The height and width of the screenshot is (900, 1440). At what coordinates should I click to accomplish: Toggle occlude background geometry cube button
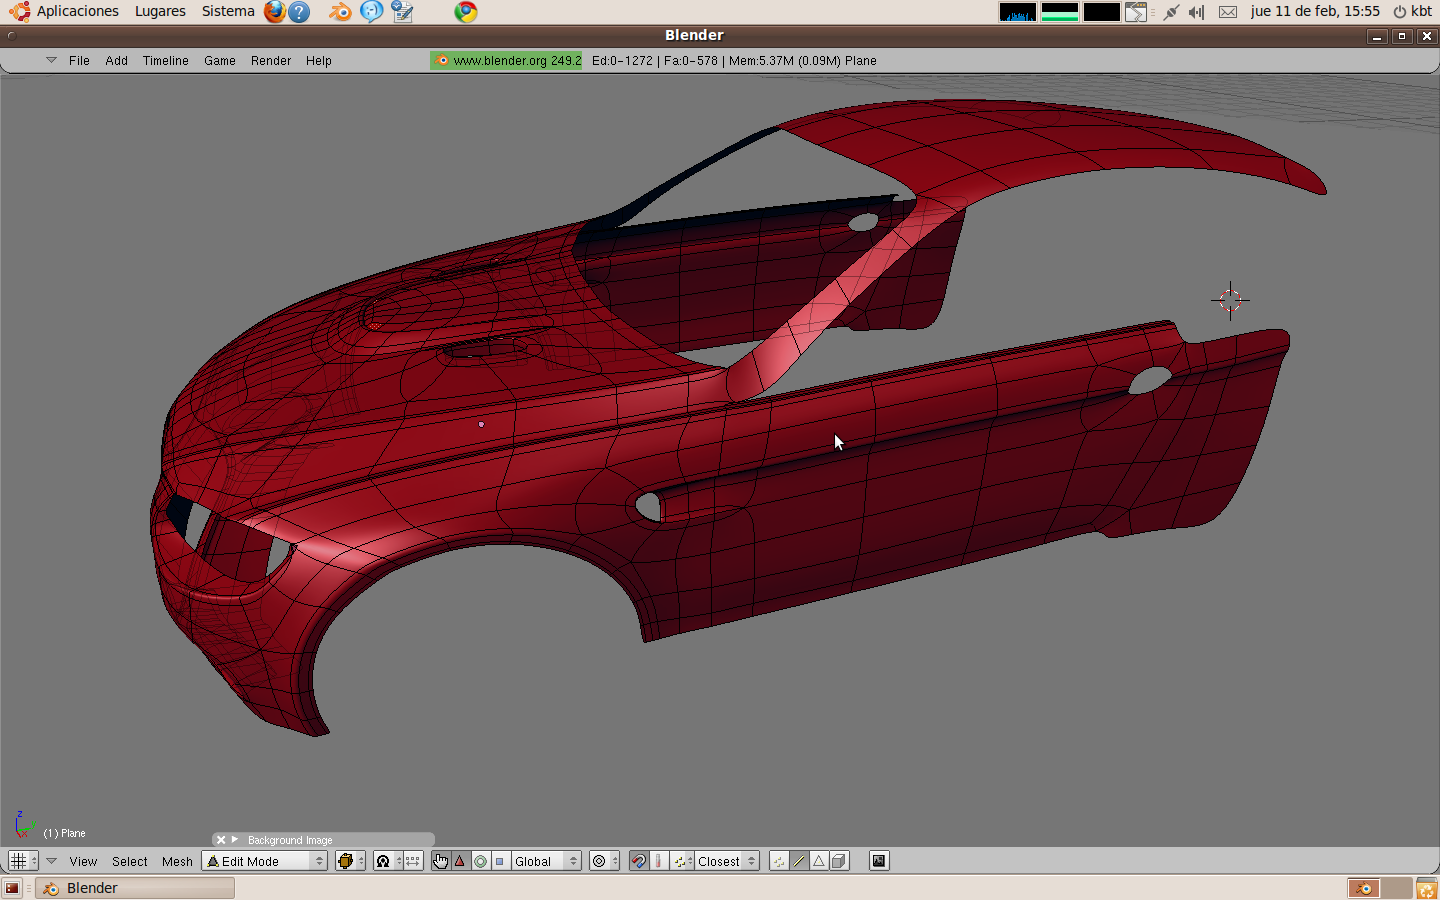(x=839, y=861)
